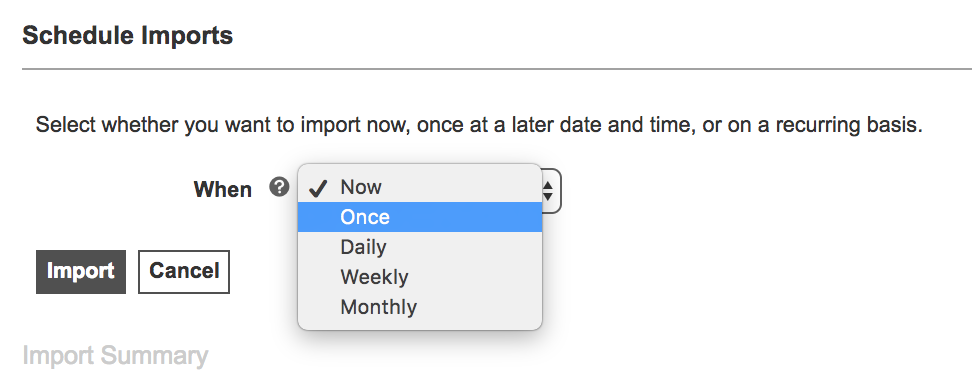Click the down arrow of When selector
The image size is (972, 382).
[x=548, y=197]
